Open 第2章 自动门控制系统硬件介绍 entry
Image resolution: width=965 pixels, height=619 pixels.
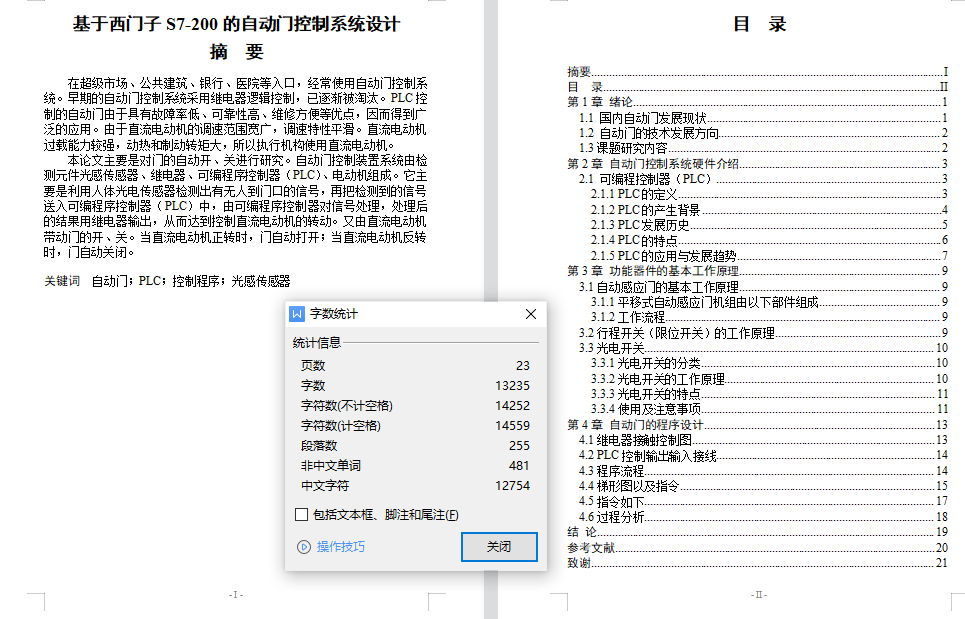(x=653, y=164)
